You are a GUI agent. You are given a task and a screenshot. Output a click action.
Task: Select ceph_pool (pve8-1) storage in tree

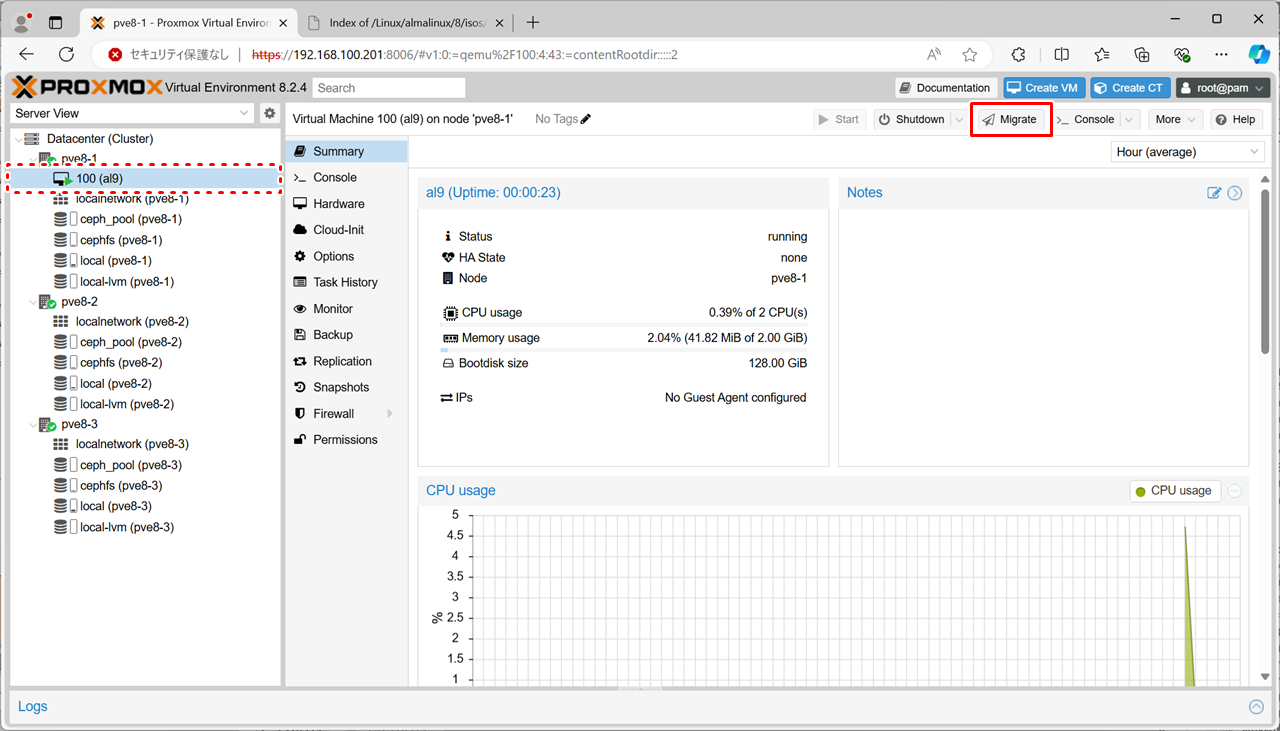(130, 219)
